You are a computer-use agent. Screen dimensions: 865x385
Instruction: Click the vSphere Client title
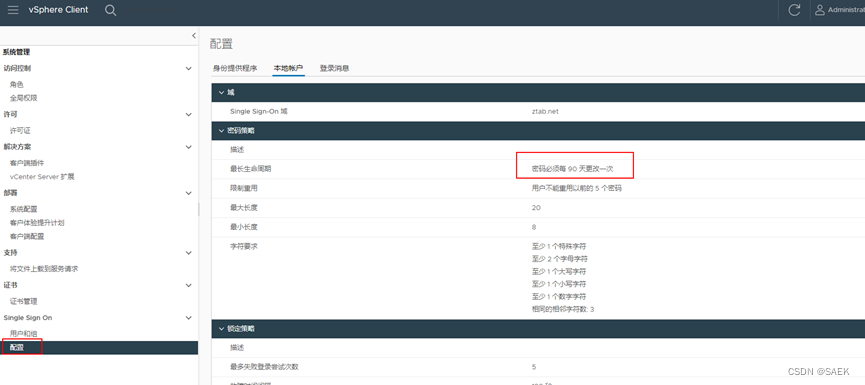58,10
